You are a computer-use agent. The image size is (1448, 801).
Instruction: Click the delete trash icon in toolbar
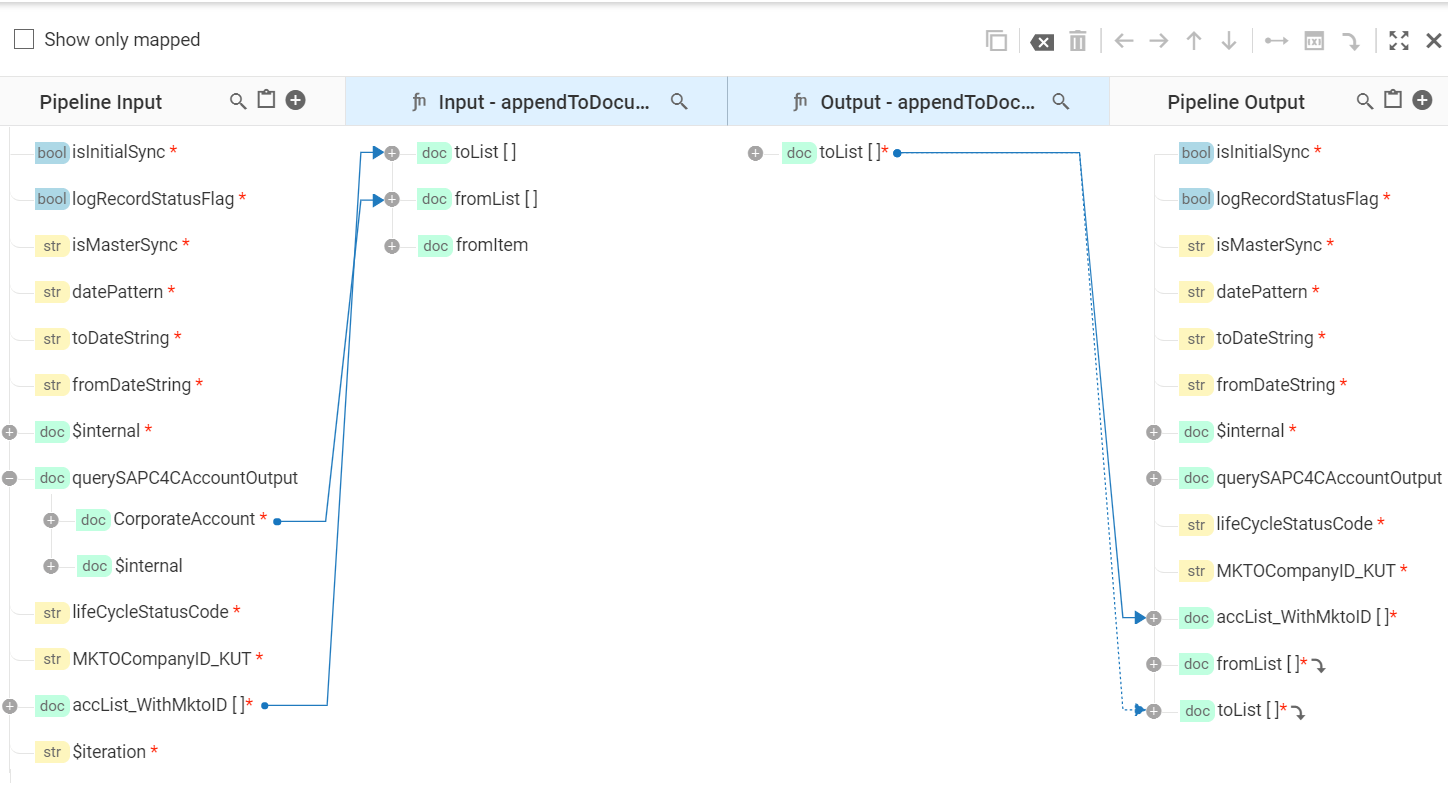pyautogui.click(x=1077, y=41)
